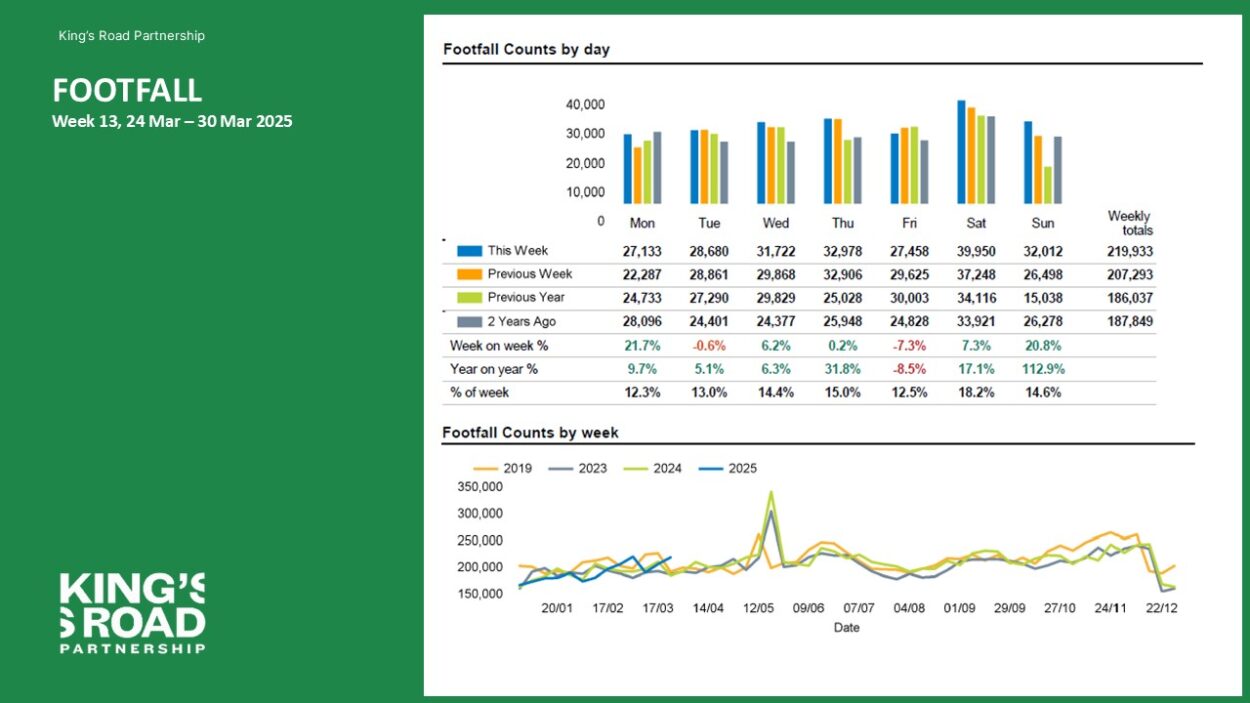The height and width of the screenshot is (703, 1250).
Task: Click the green Previous Year legend swatch
Action: pyautogui.click(x=470, y=297)
